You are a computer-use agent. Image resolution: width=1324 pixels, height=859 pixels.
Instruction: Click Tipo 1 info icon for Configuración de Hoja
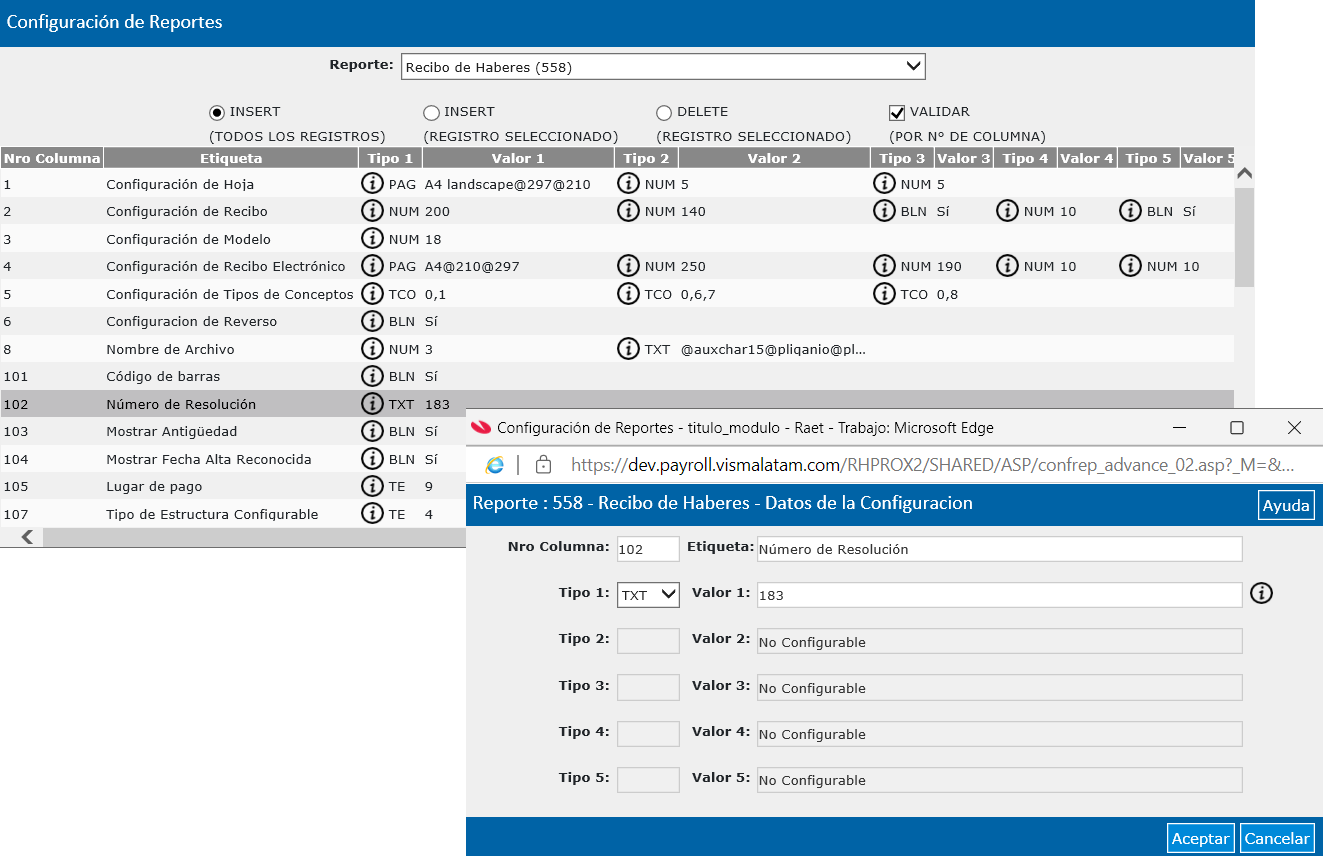pos(373,184)
